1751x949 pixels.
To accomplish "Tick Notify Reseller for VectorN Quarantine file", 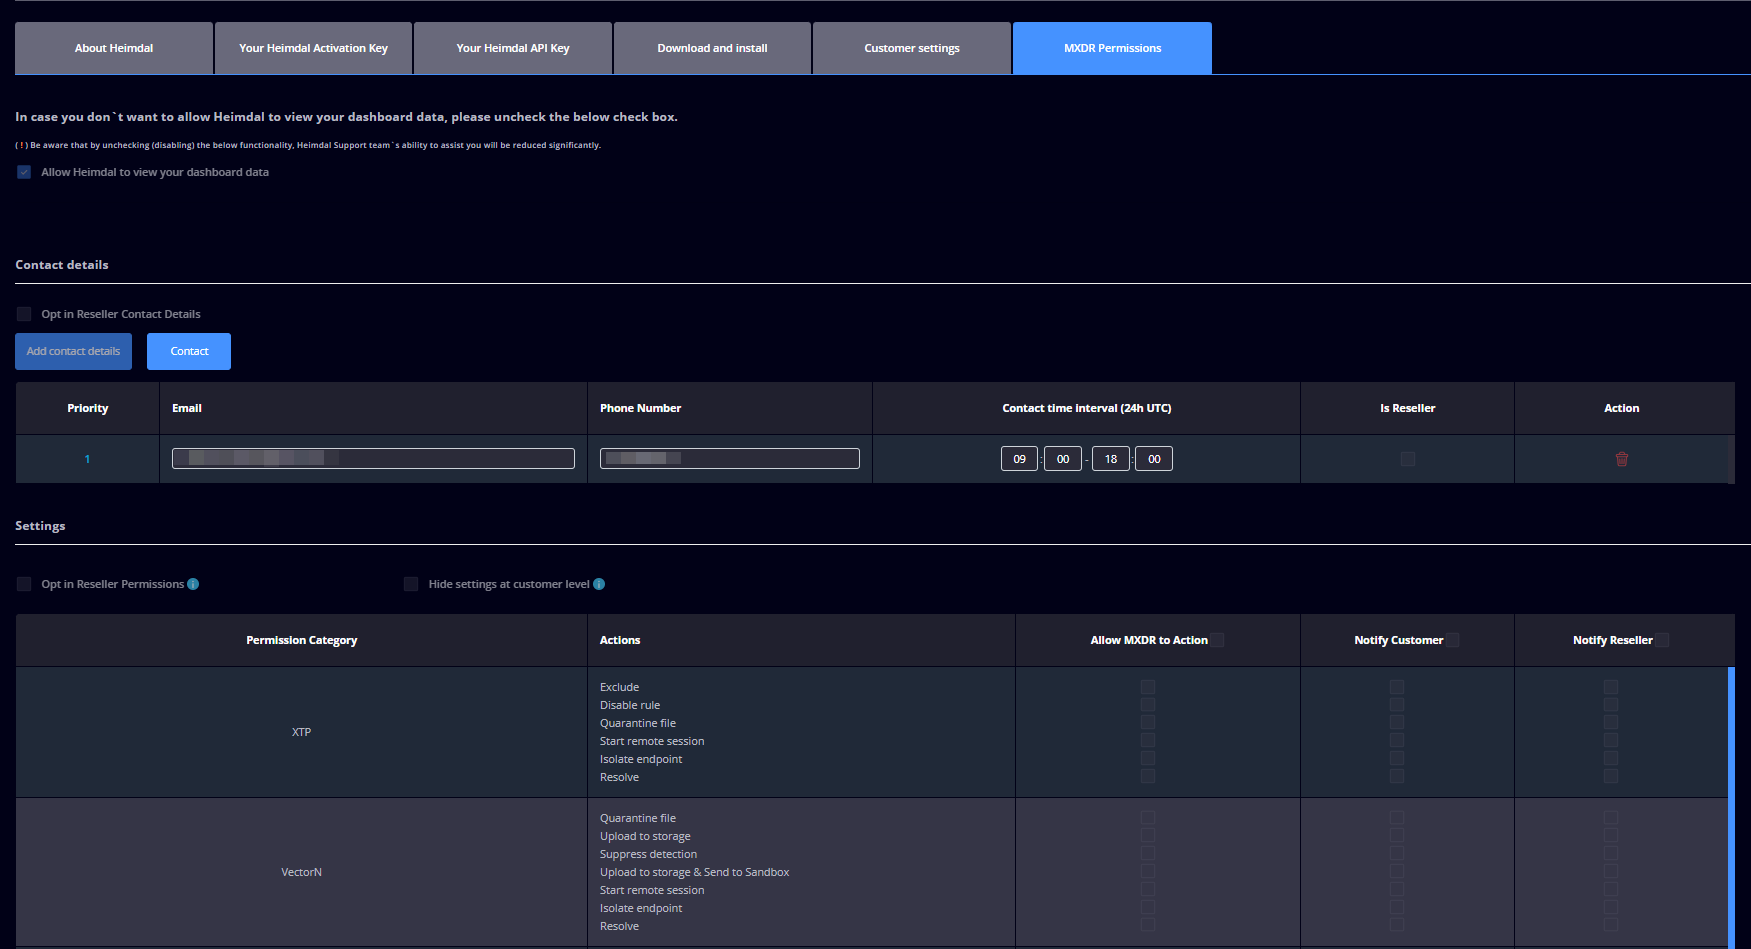I will click(x=1611, y=818).
